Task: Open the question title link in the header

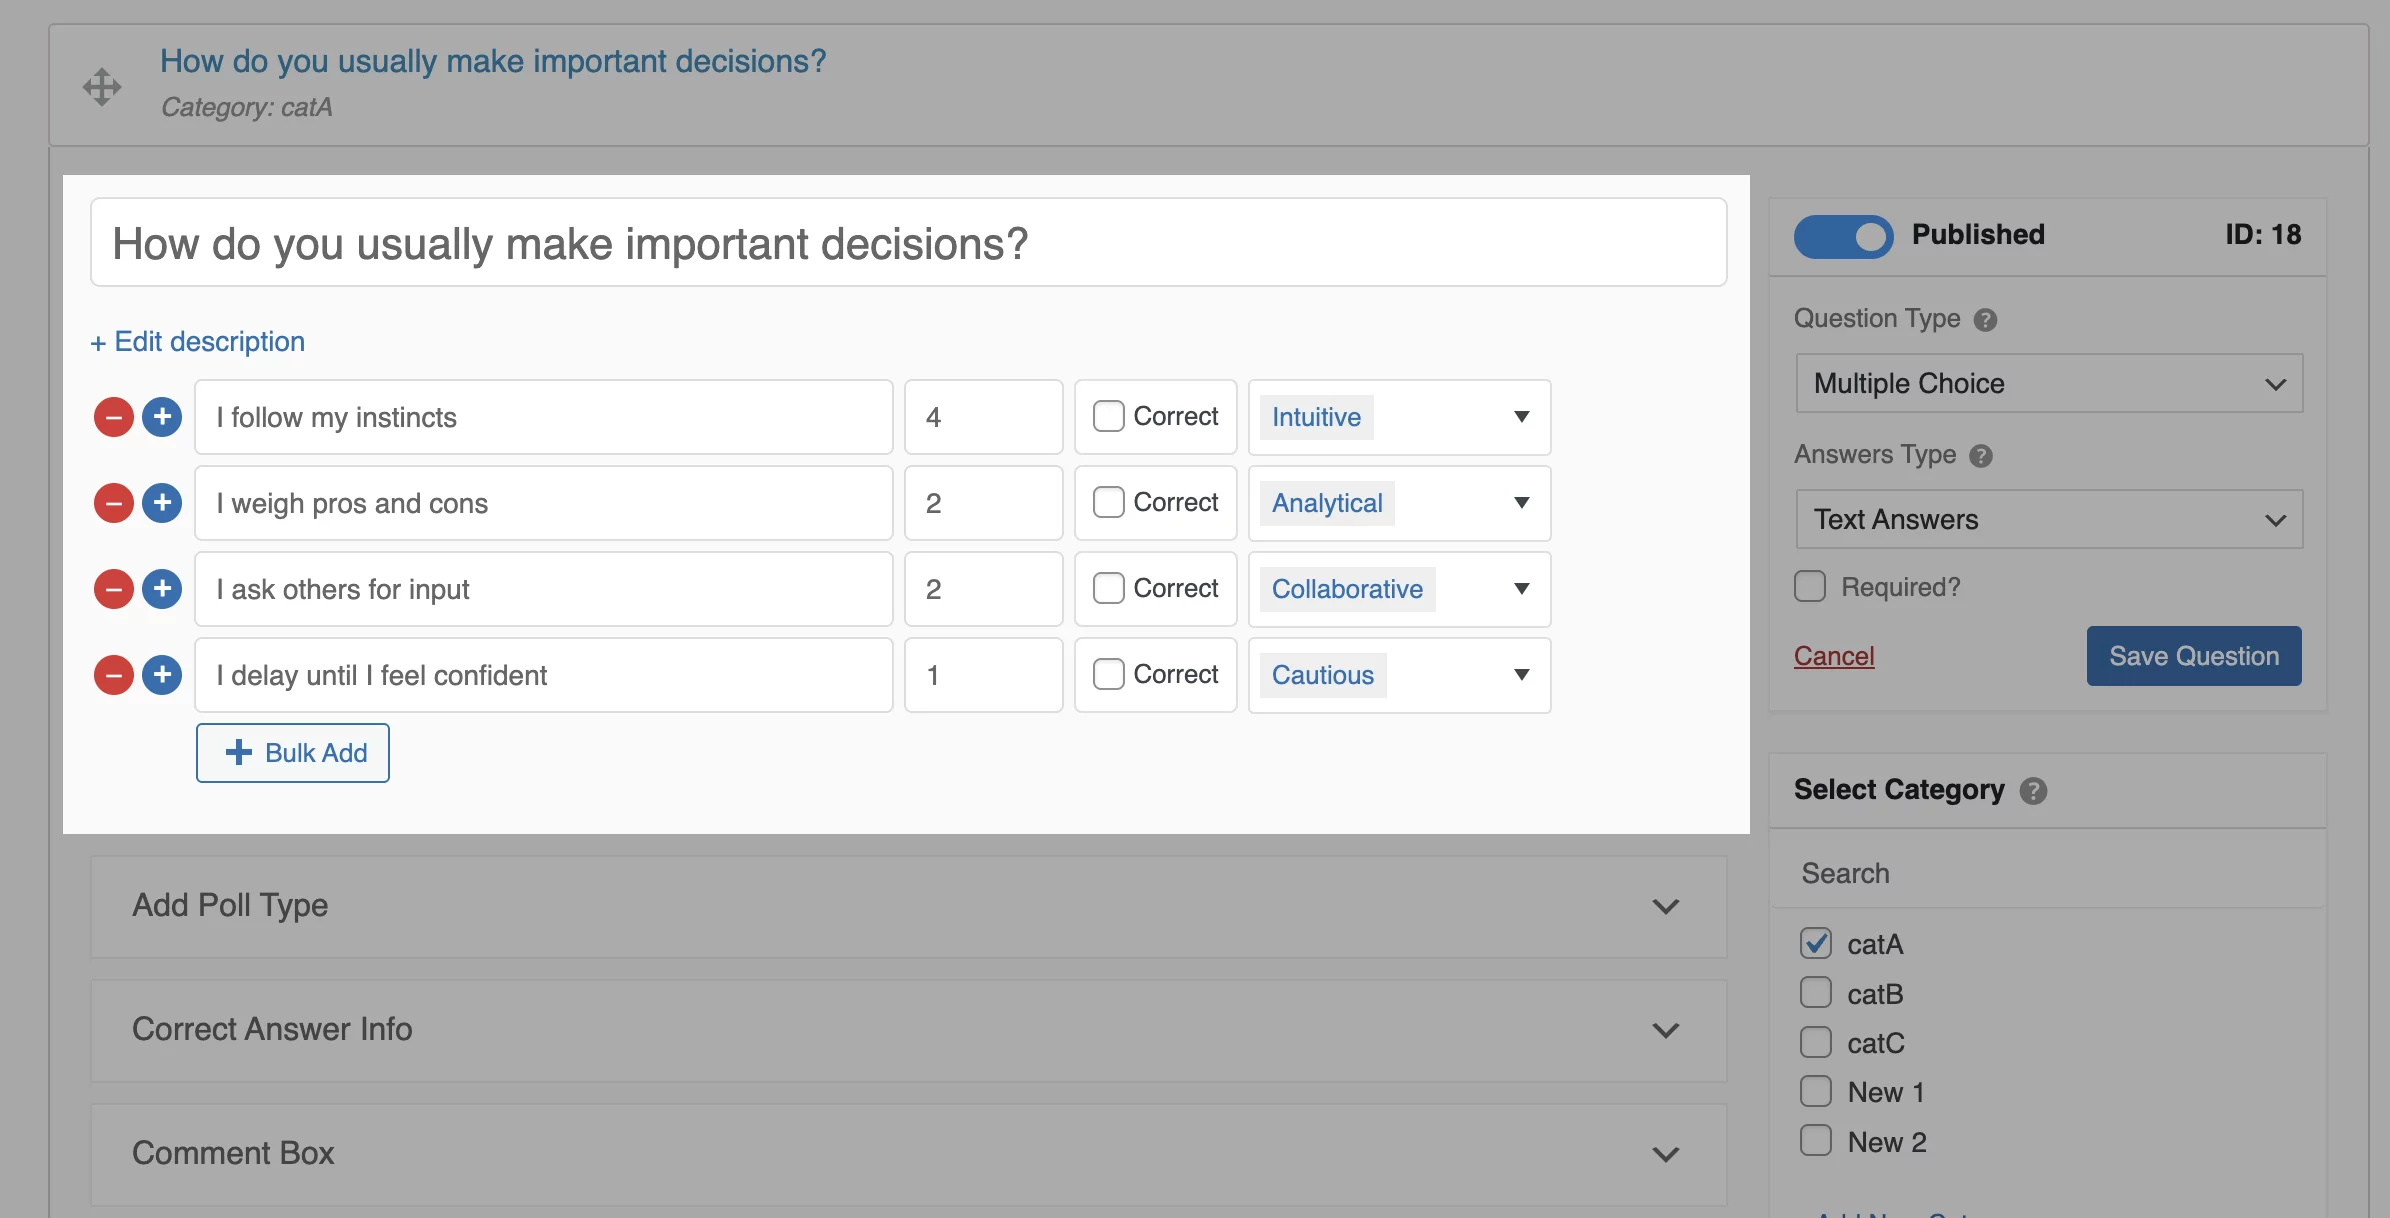Action: point(493,61)
